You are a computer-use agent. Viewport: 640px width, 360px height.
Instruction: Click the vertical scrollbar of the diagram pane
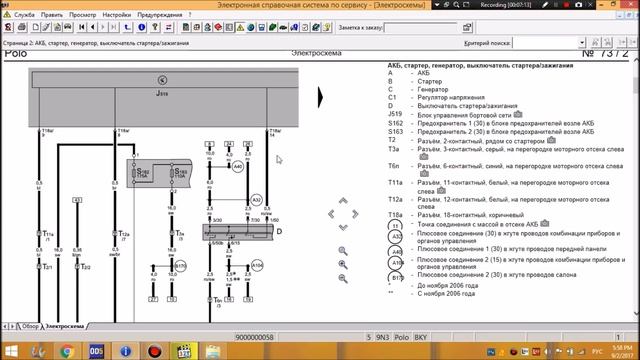(x=636, y=188)
